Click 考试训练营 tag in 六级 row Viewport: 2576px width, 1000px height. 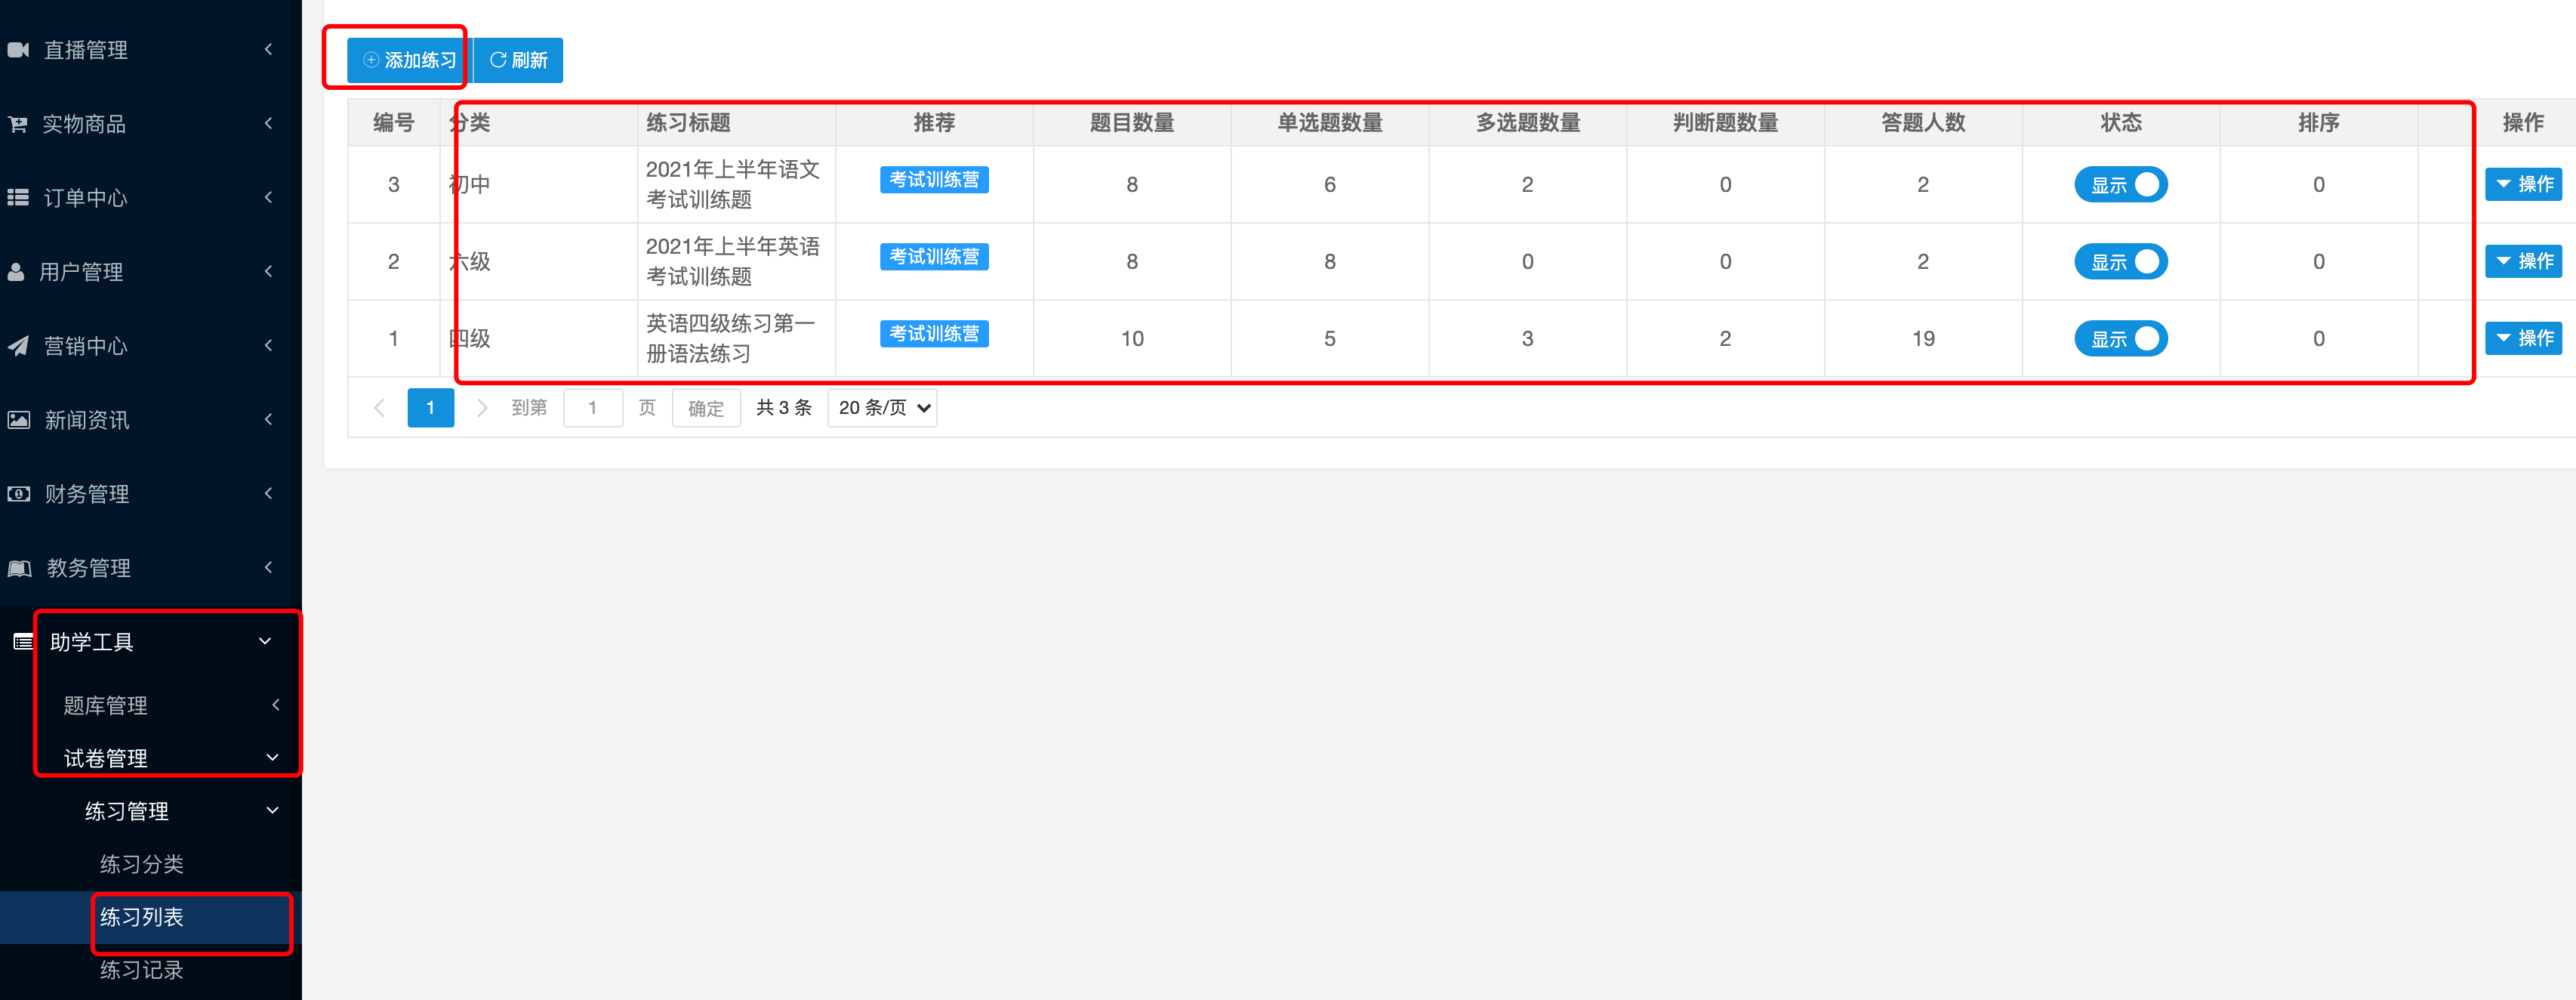tap(934, 257)
